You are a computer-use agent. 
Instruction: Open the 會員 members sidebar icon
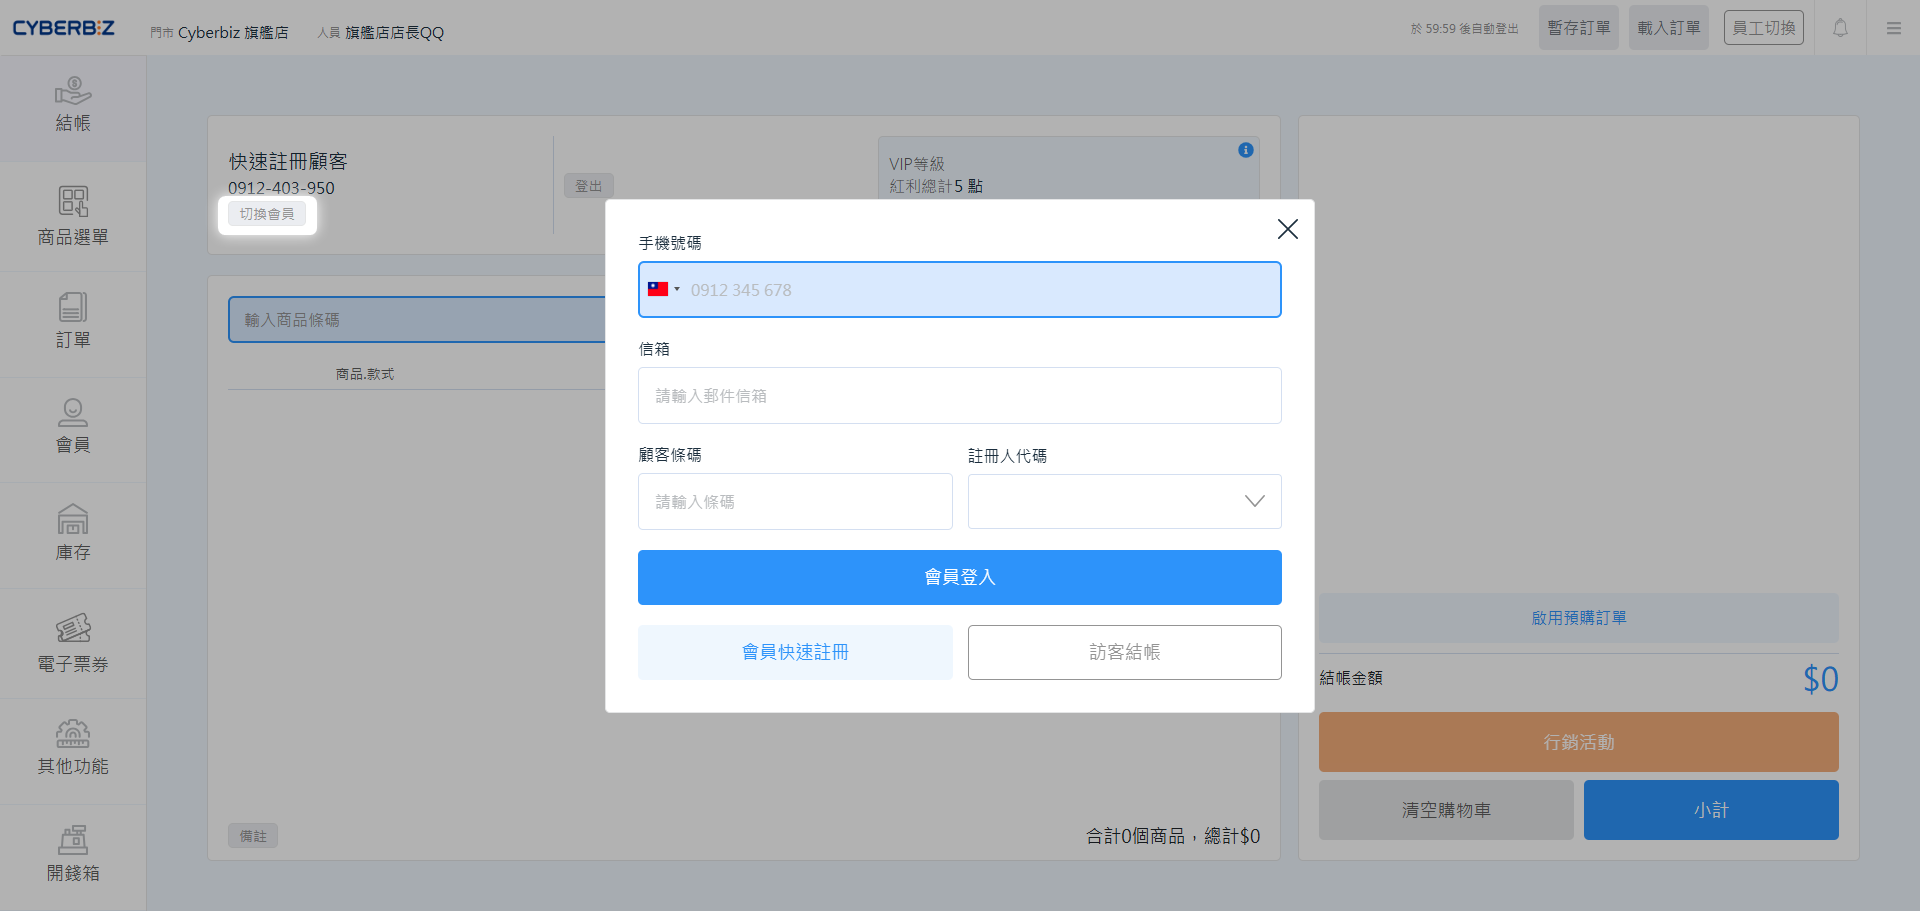[x=73, y=426]
